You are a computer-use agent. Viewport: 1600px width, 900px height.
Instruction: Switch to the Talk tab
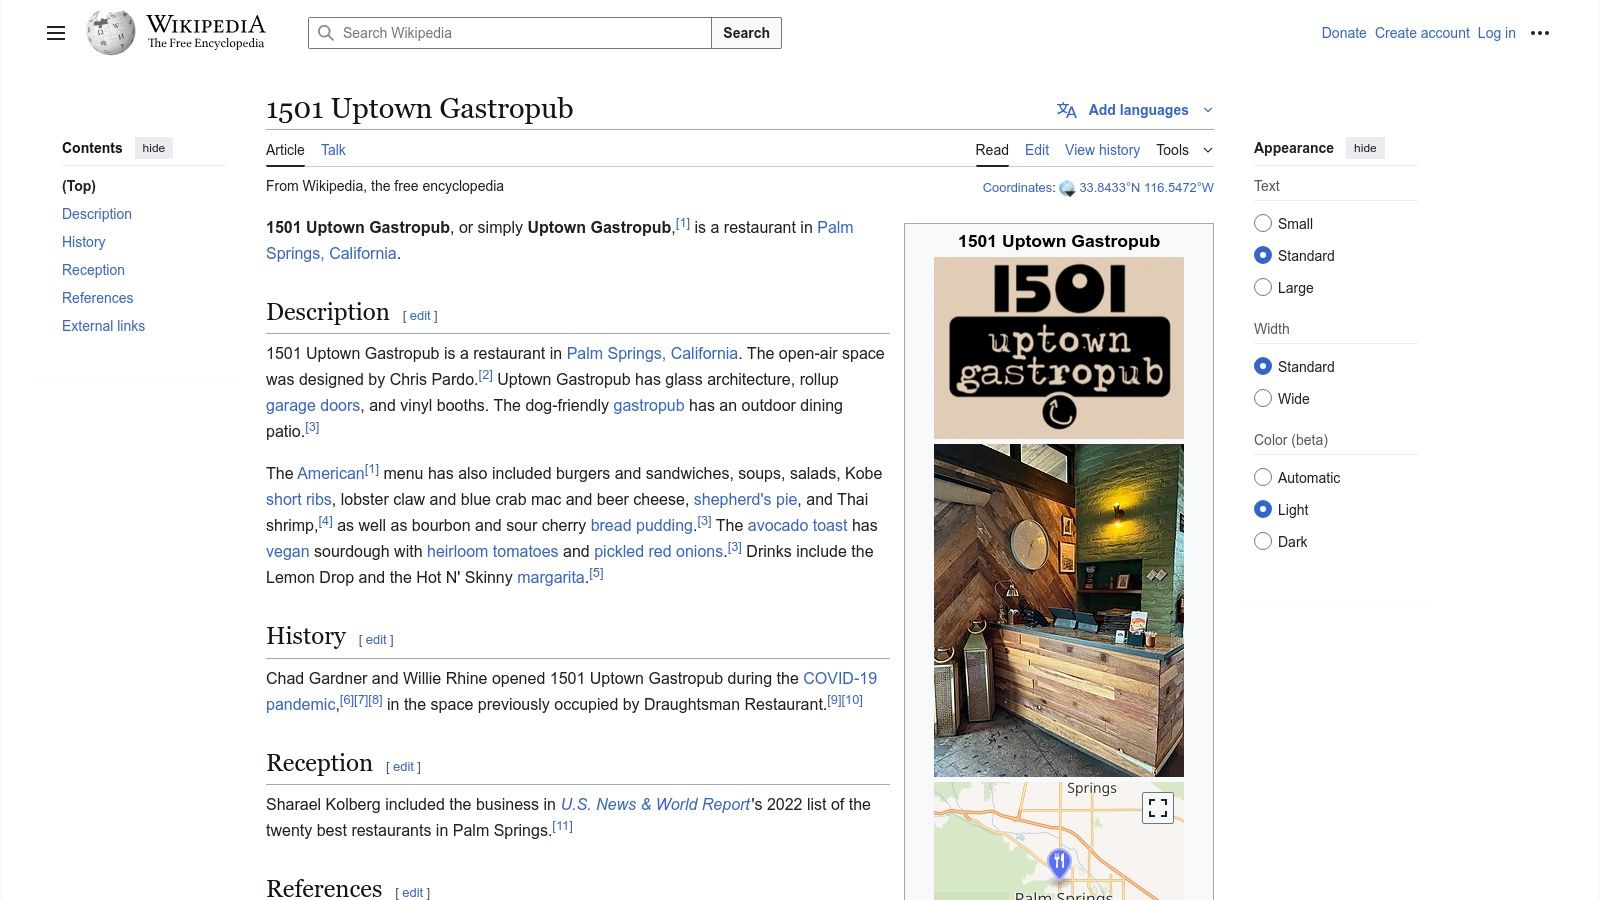pos(333,150)
